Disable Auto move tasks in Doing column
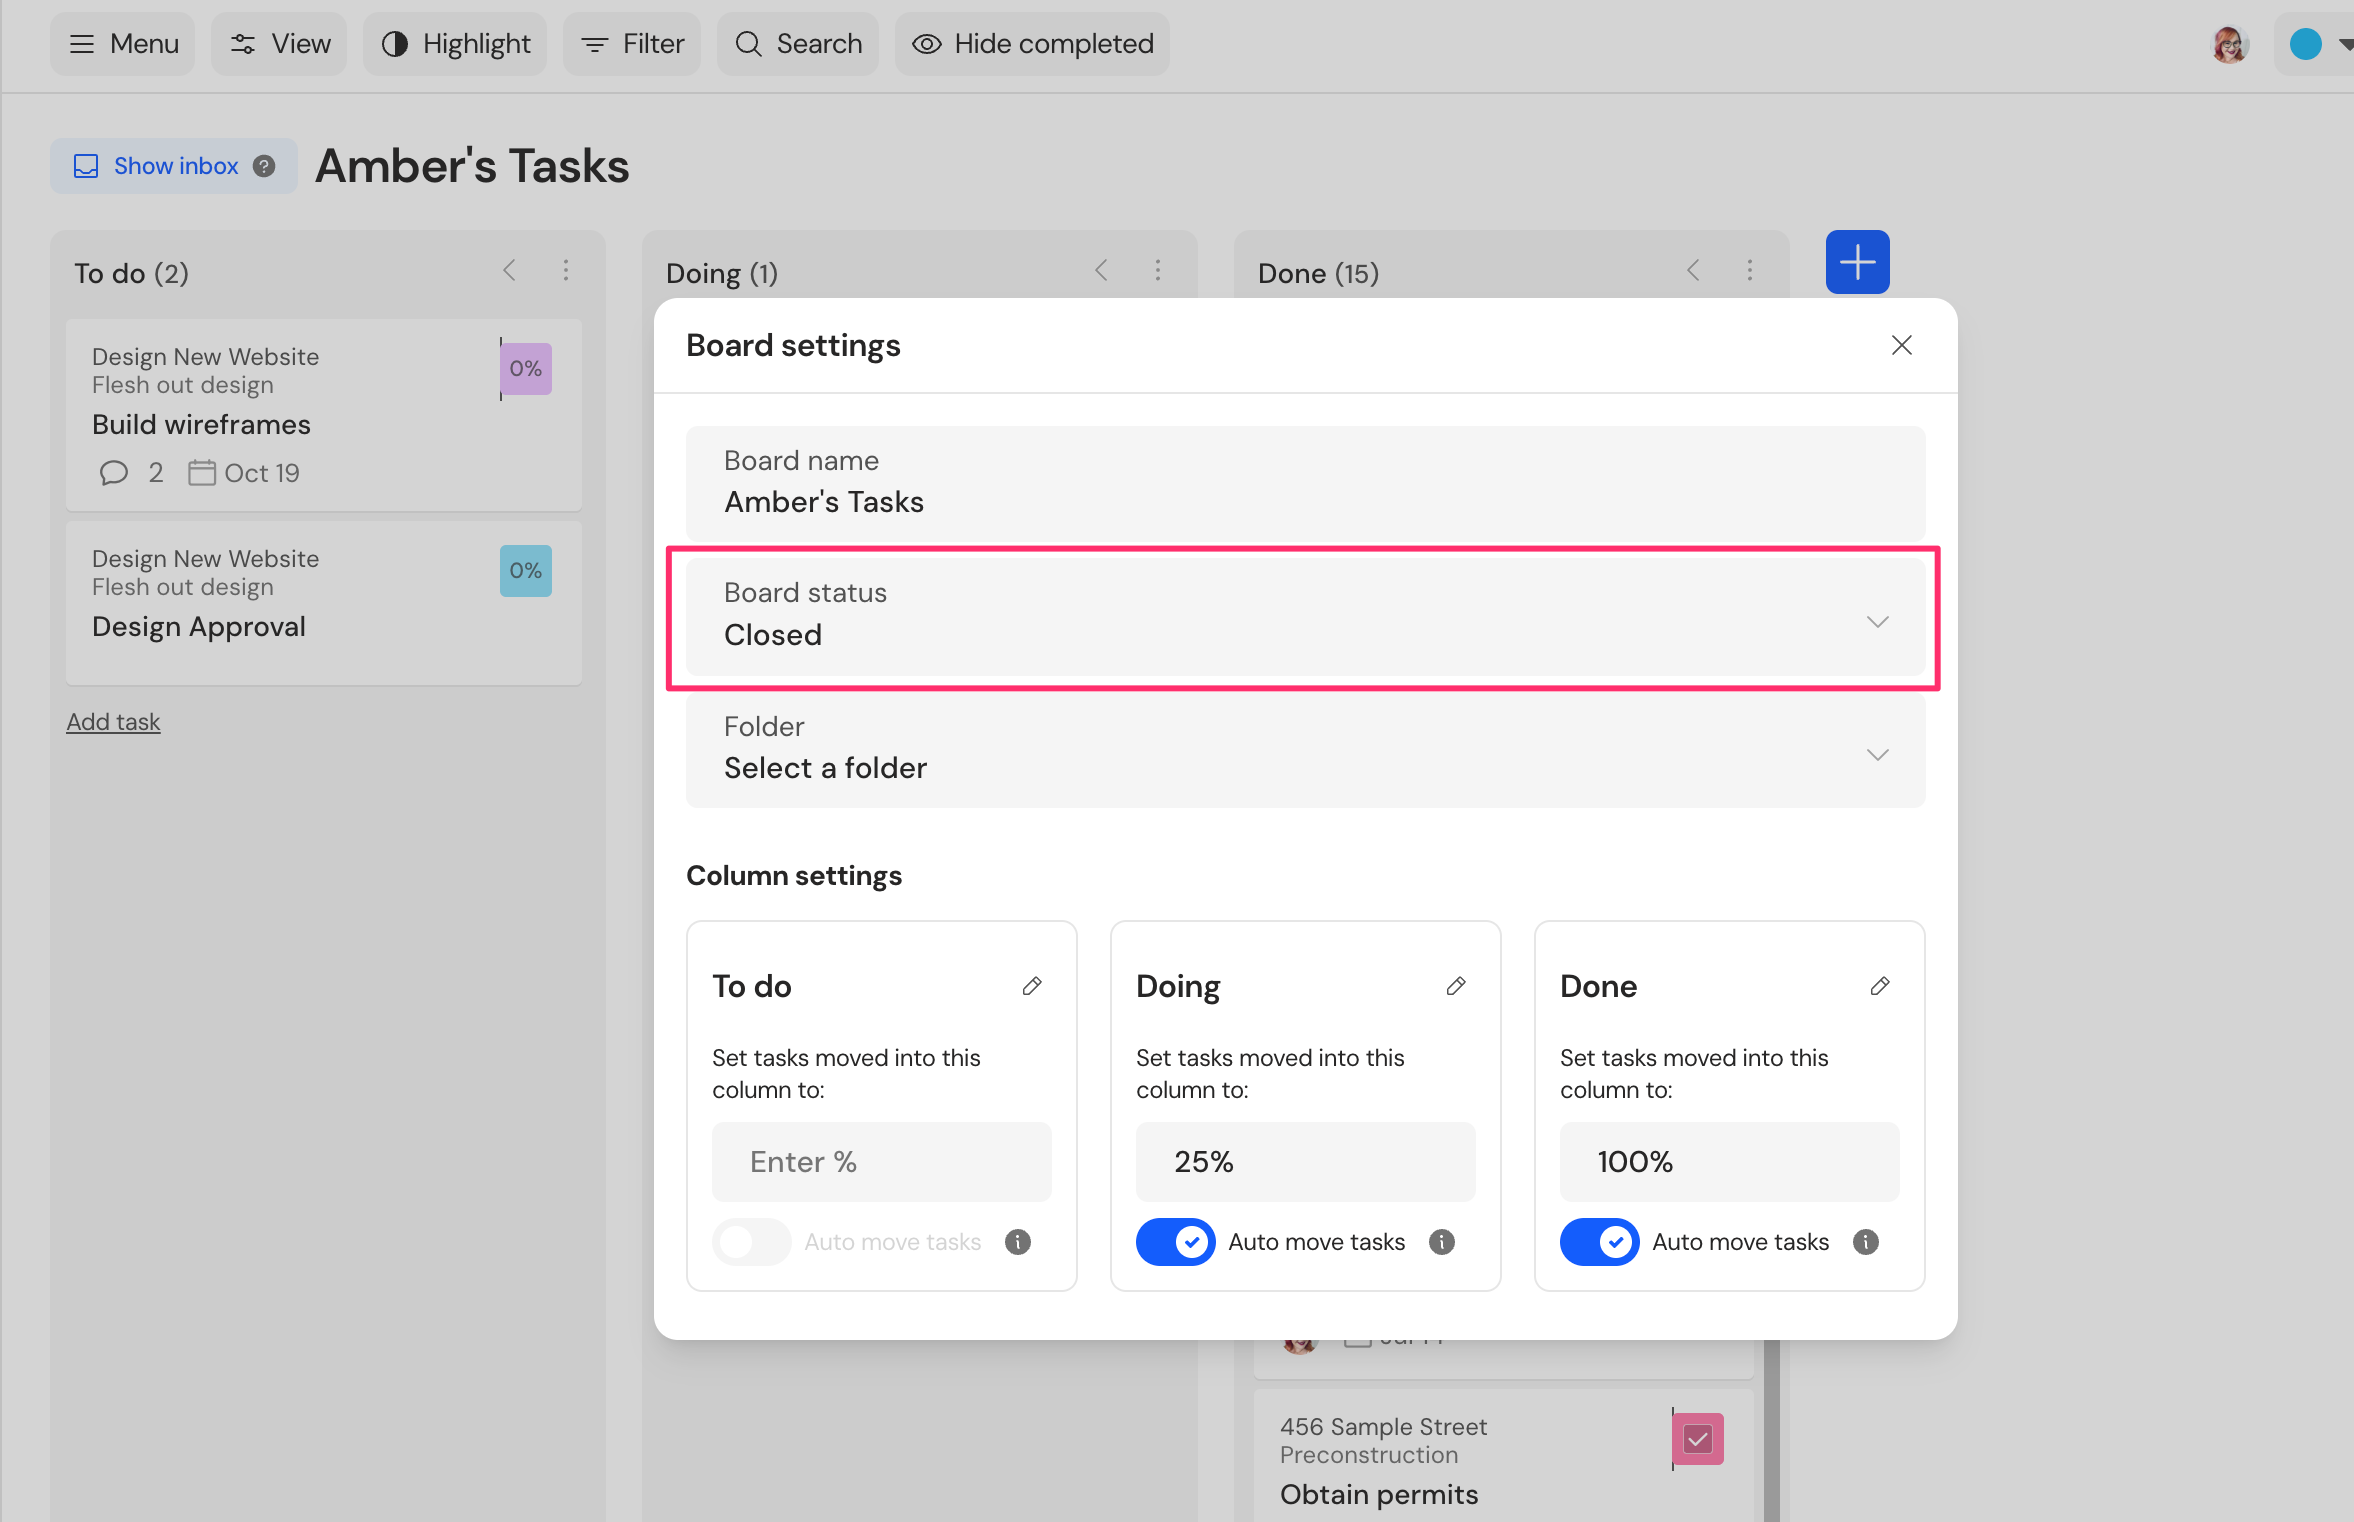Image resolution: width=2354 pixels, height=1522 pixels. (1175, 1241)
